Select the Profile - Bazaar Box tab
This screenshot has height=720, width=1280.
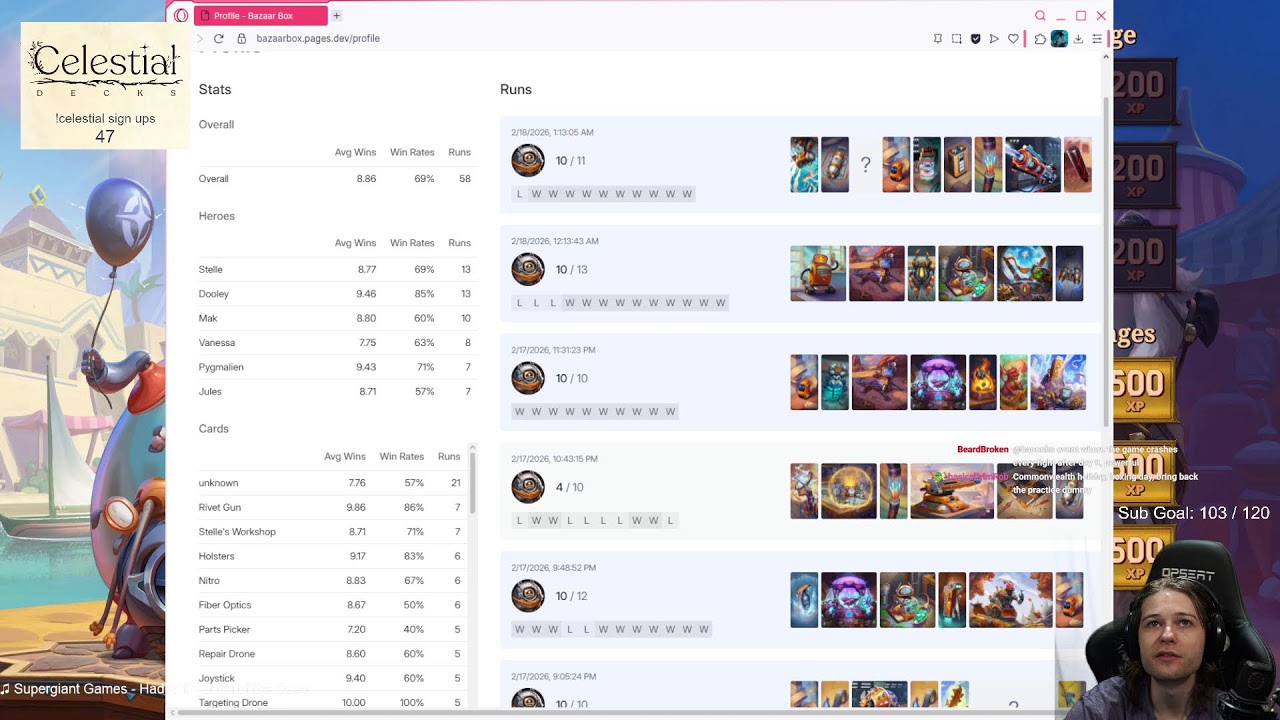pyautogui.click(x=260, y=15)
